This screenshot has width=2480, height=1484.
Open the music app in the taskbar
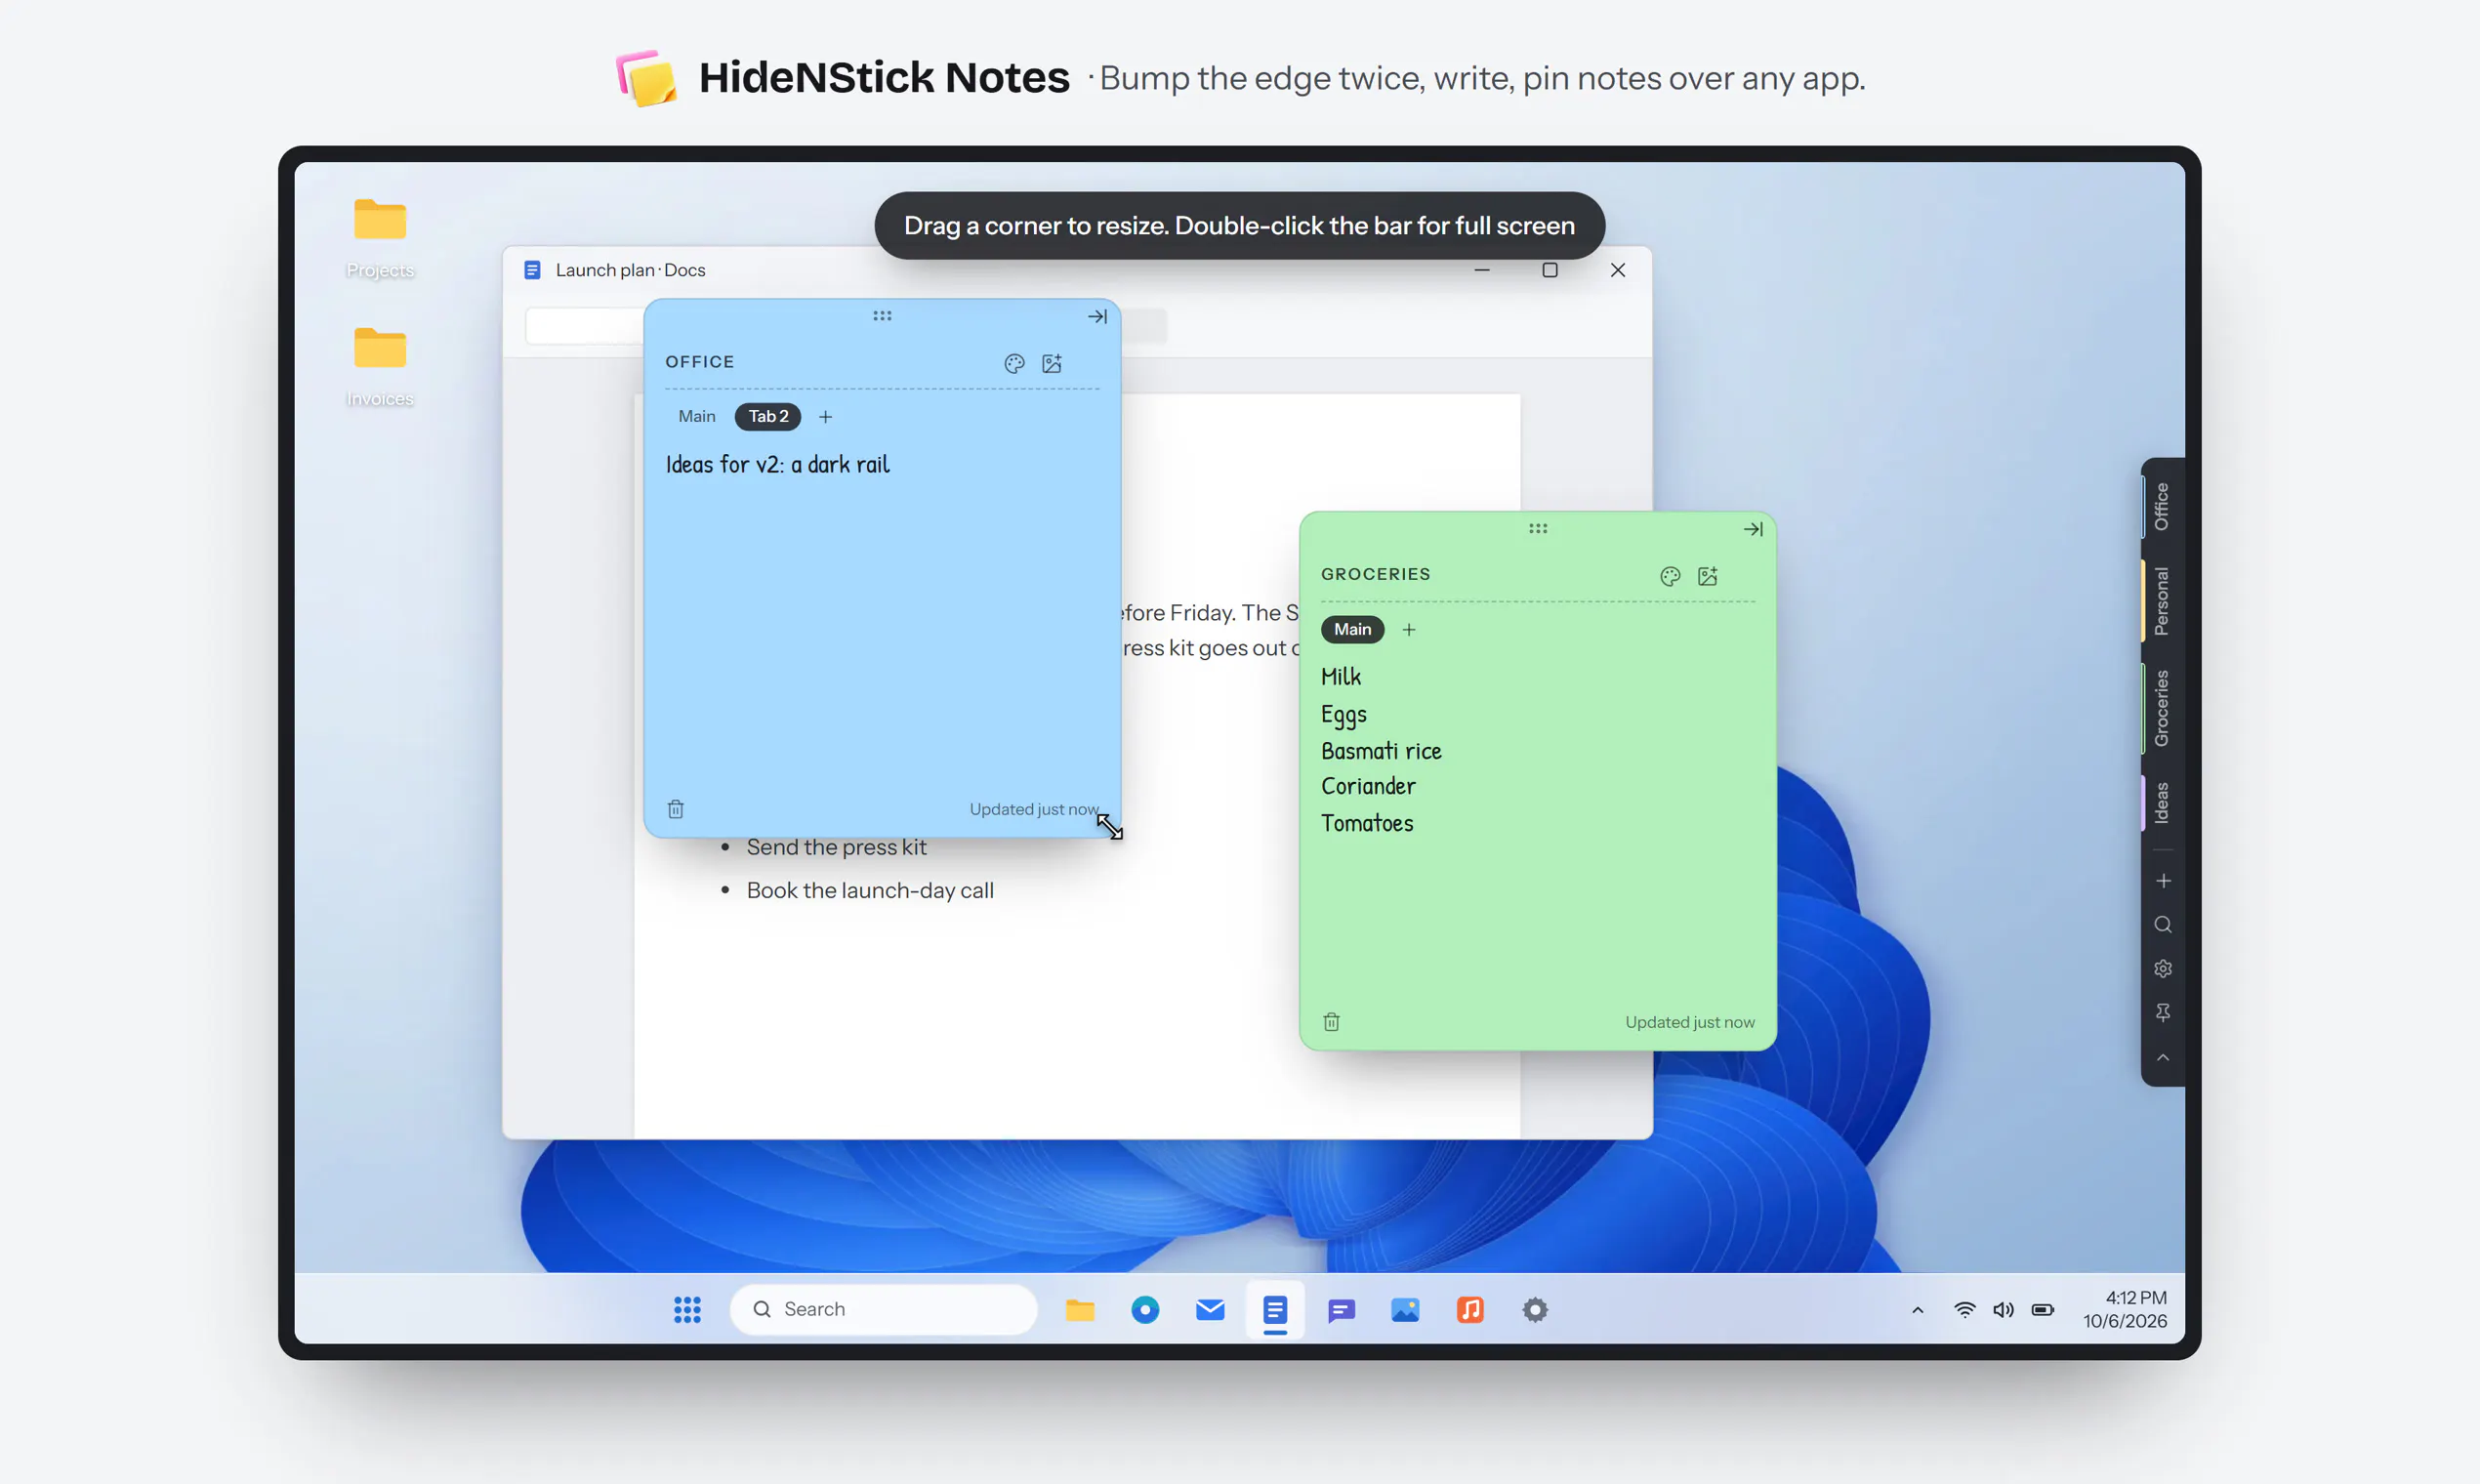point(1470,1309)
